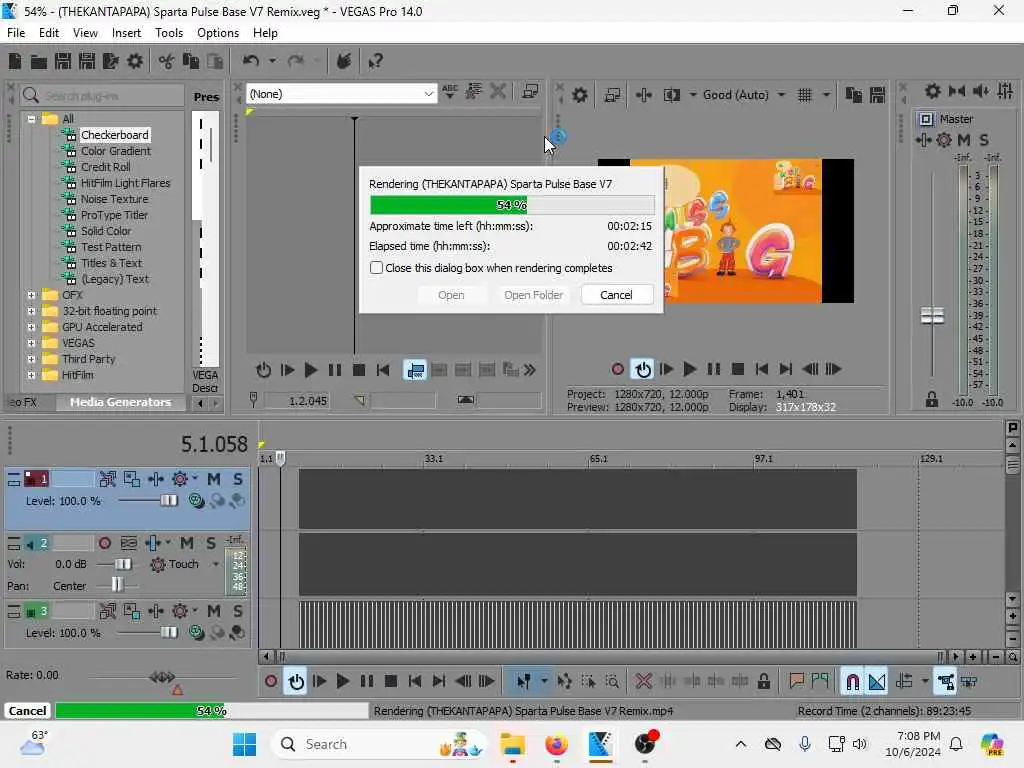1024x768 pixels.
Task: Click Go to Start in the timeline transport
Action: (415, 682)
